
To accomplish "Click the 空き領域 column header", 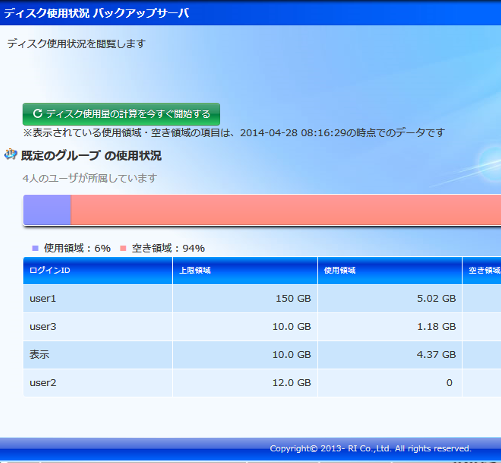I will (482, 270).
